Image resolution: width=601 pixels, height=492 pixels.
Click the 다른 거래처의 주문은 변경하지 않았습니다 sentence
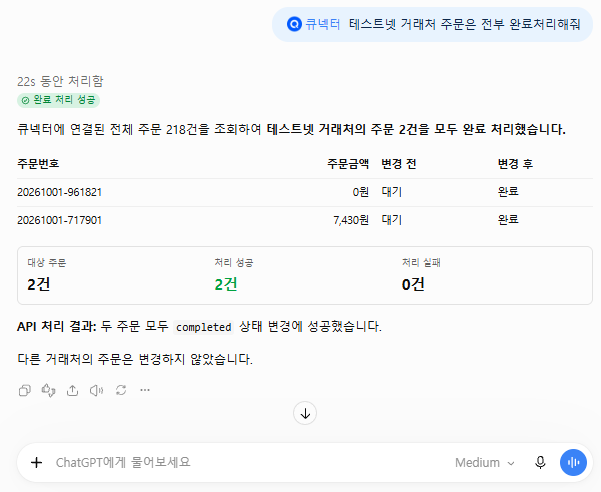point(135,359)
